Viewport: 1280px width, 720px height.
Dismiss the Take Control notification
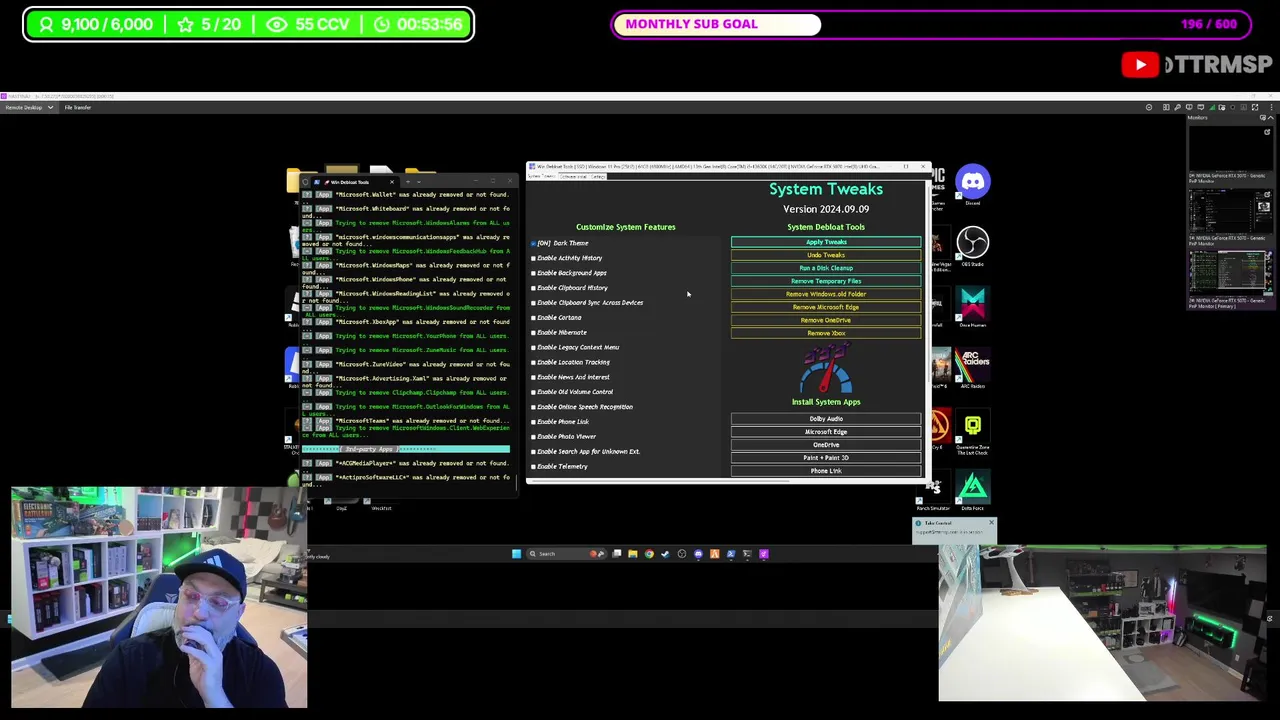click(x=991, y=523)
